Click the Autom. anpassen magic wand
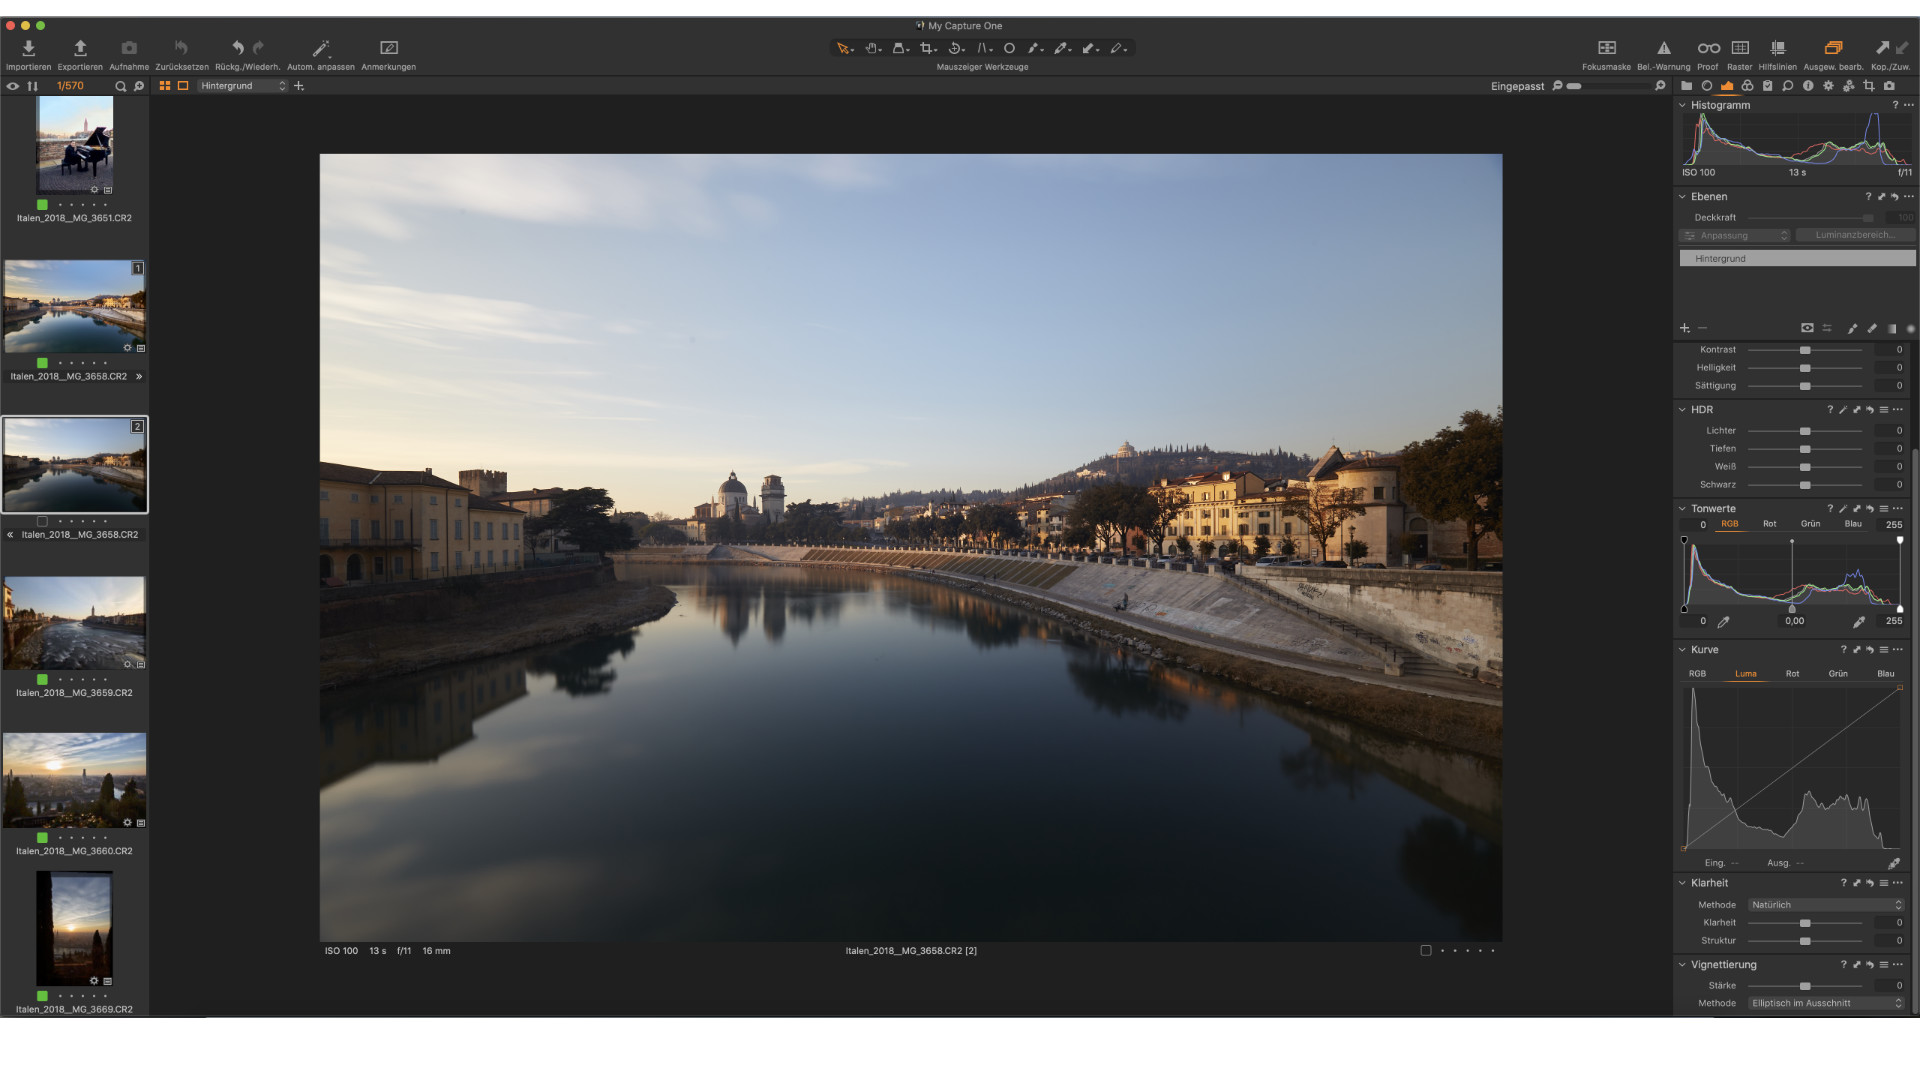This screenshot has height=1080, width=1920. (320, 48)
